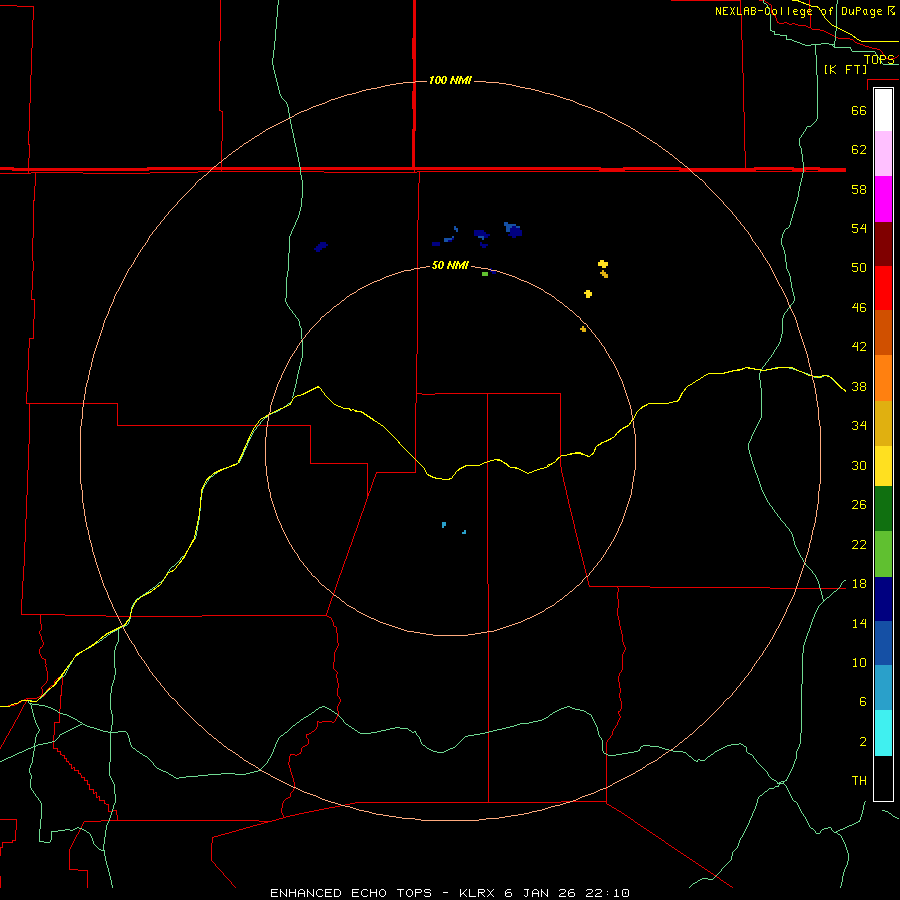This screenshot has width=900, height=900.
Task: Pick the navy blue legend swatch
Action: pos(883,599)
